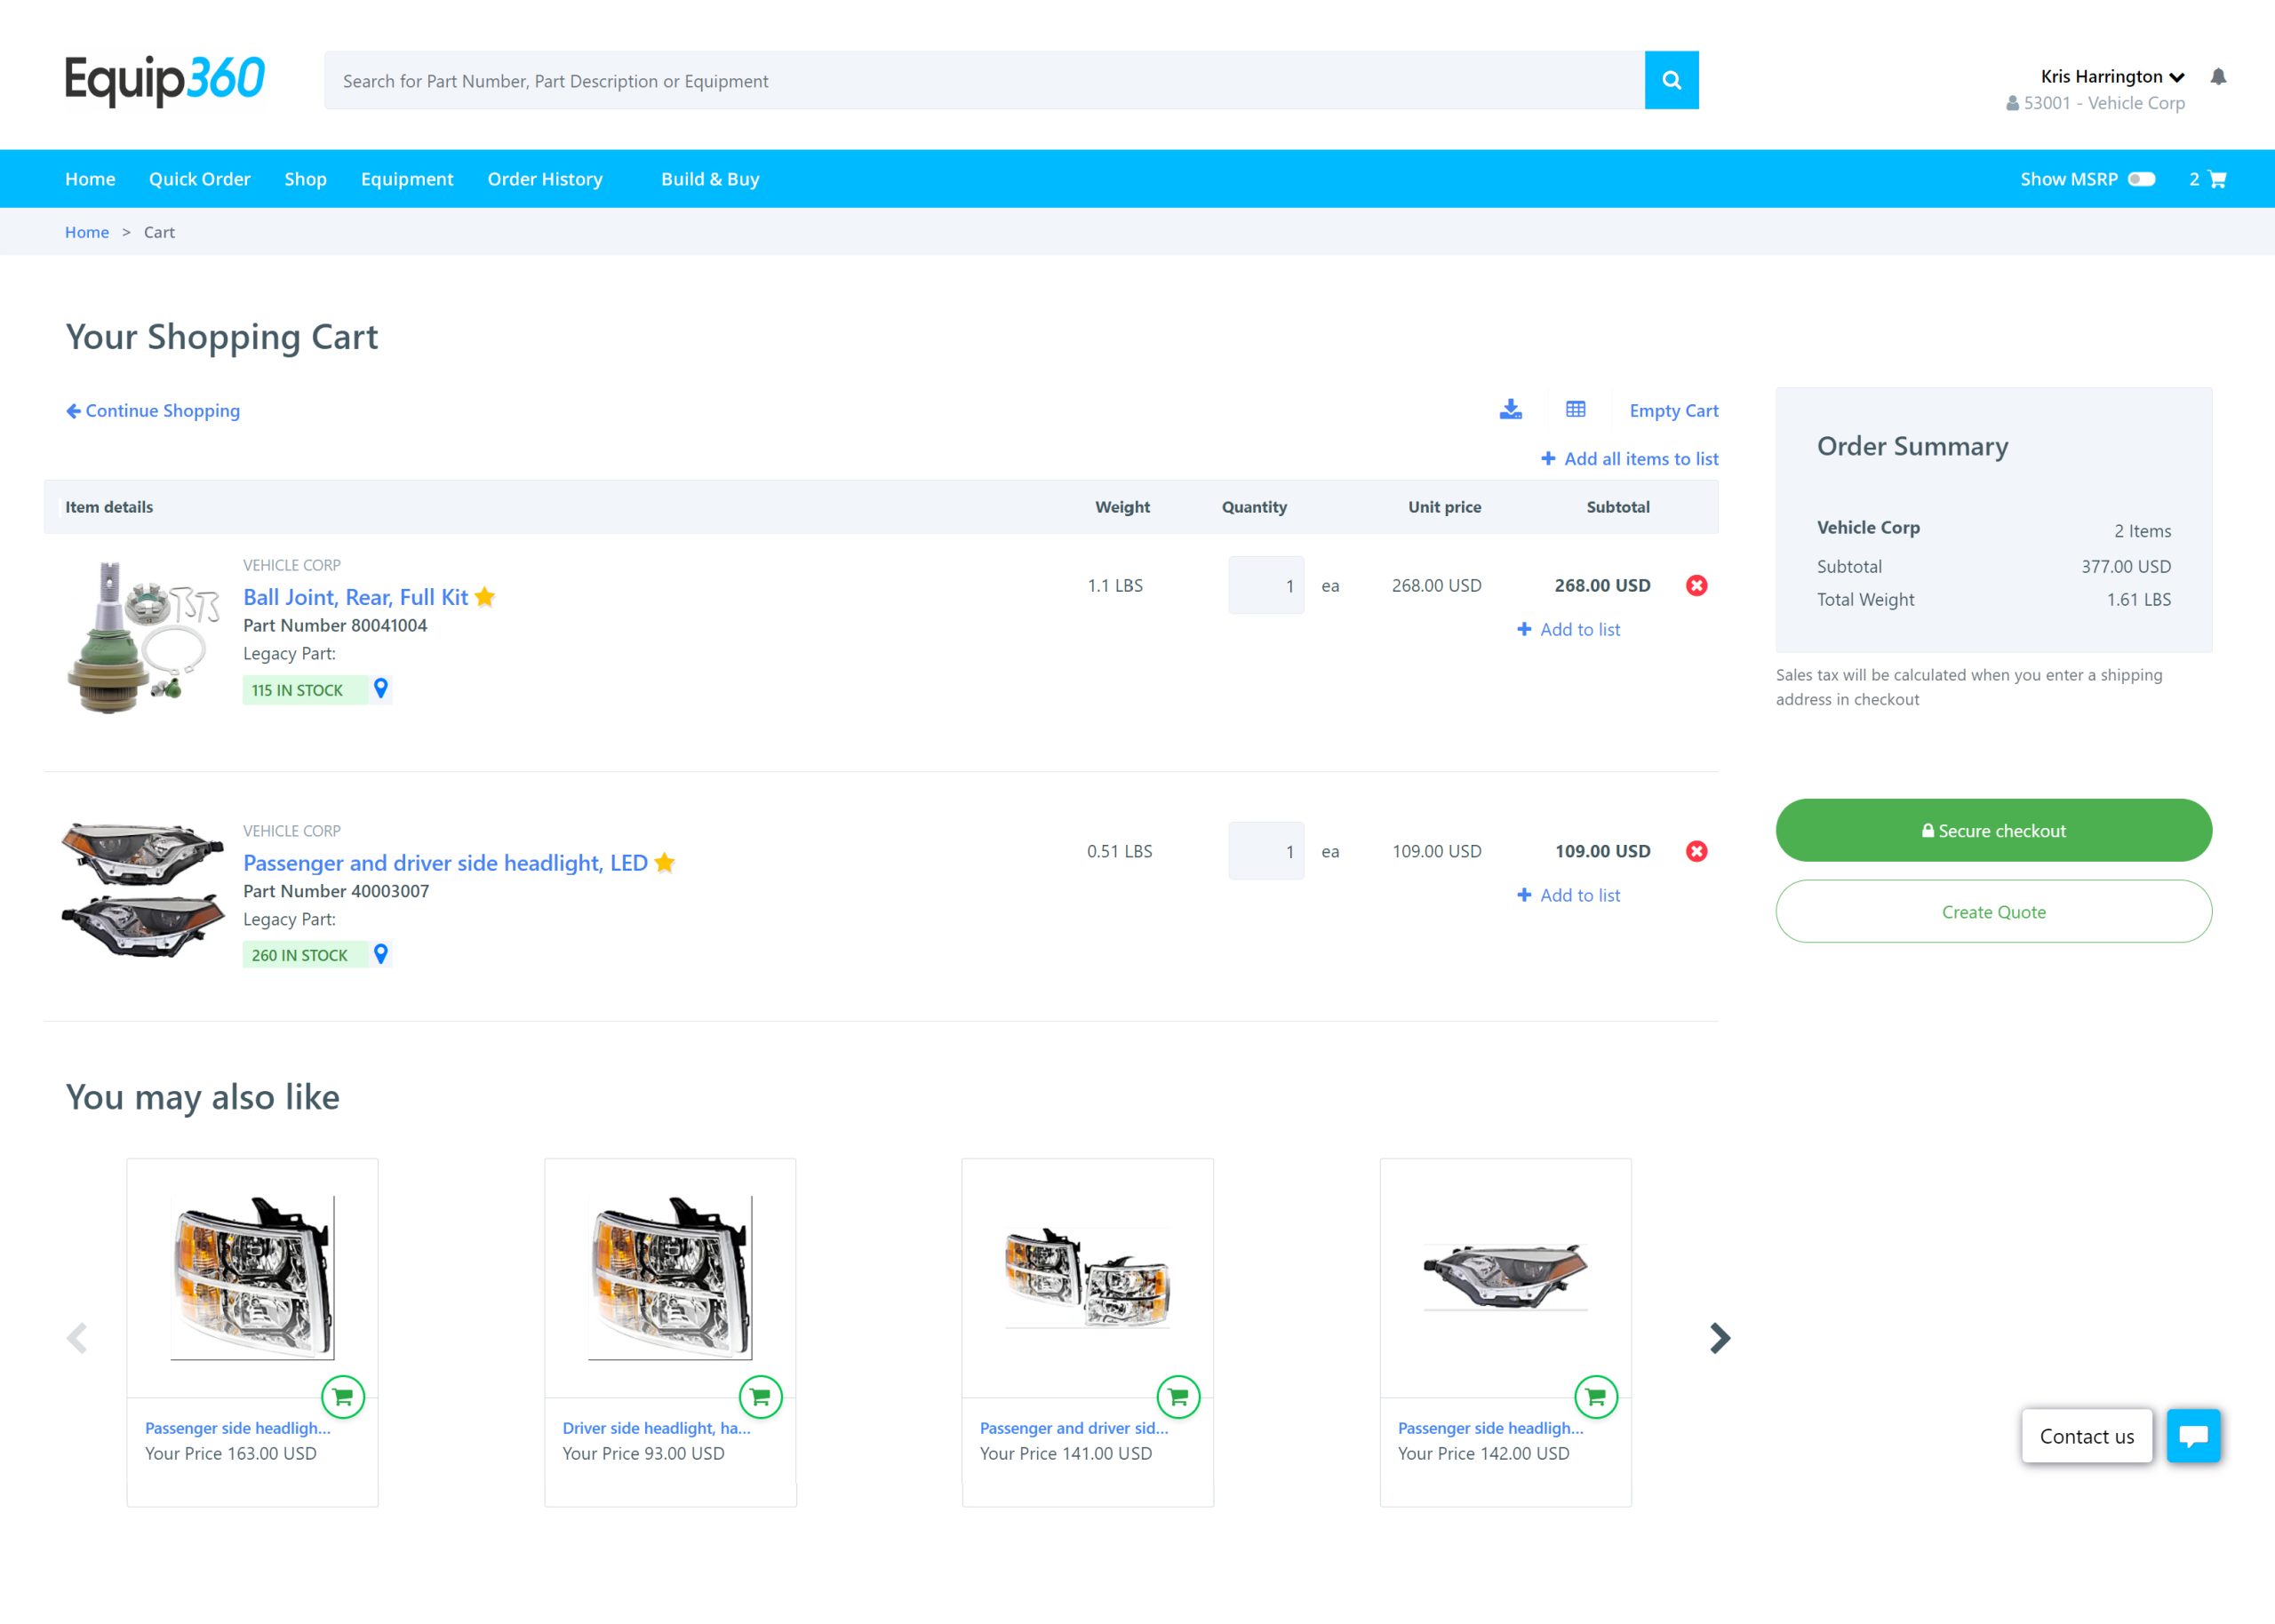Click favorite star on Ball Joint kit
This screenshot has width=2275, height=1624.
point(485,597)
